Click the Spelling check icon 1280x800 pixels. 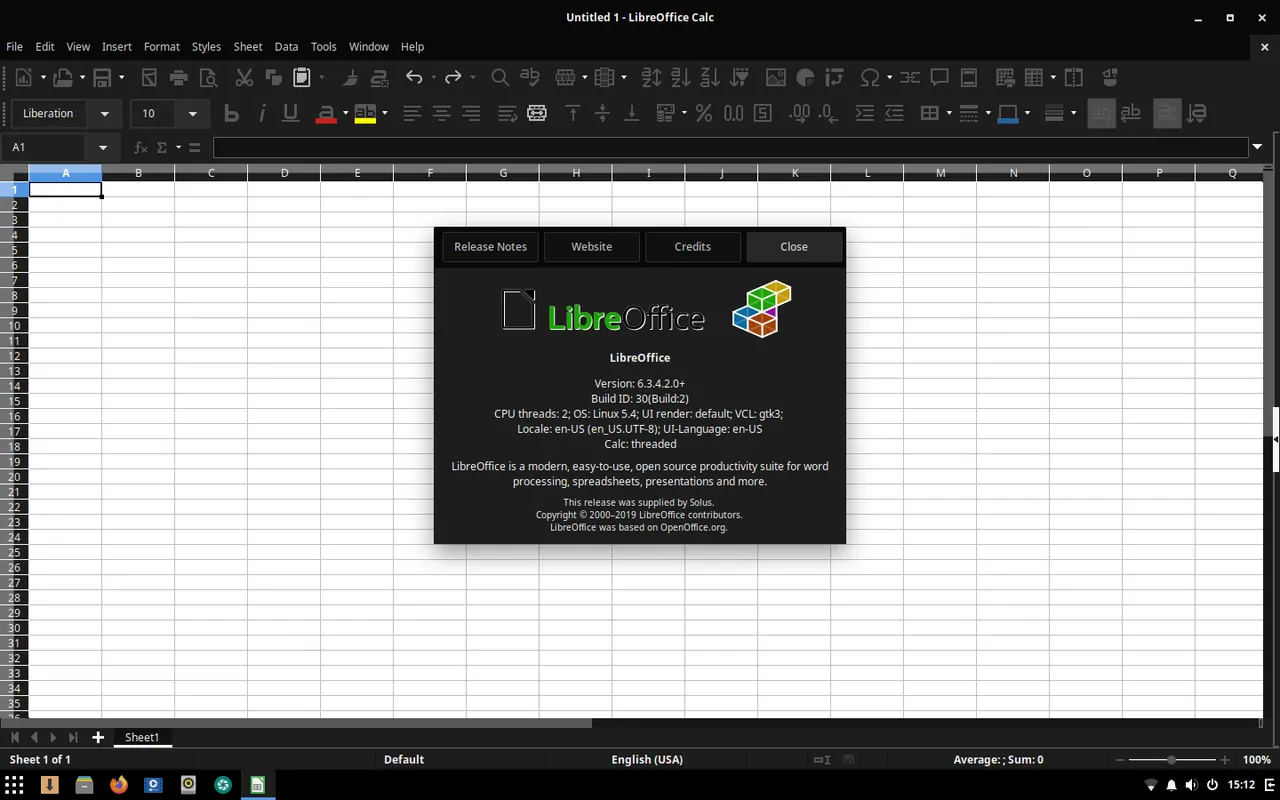pyautogui.click(x=530, y=77)
